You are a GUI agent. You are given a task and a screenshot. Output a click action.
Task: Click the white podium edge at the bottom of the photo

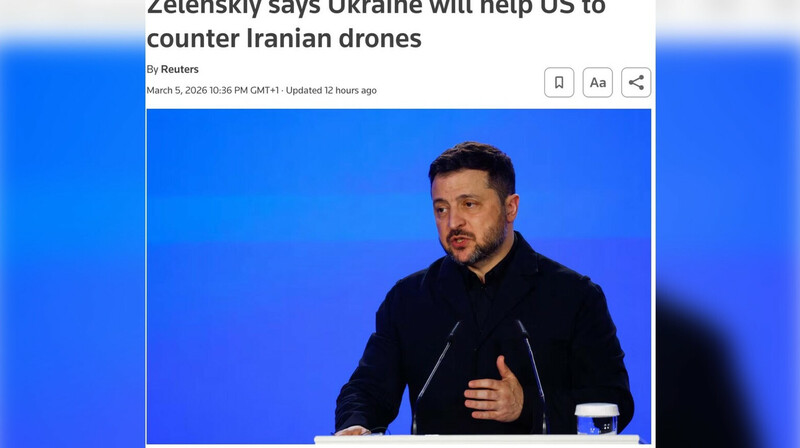tap(477, 439)
